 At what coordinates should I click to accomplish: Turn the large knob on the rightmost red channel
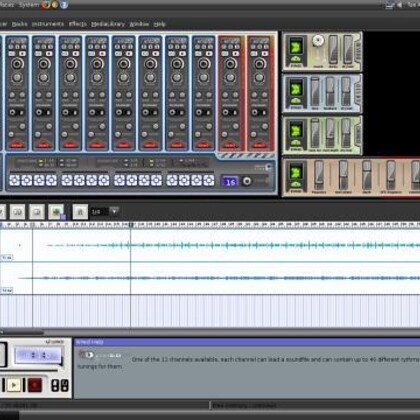[259, 64]
